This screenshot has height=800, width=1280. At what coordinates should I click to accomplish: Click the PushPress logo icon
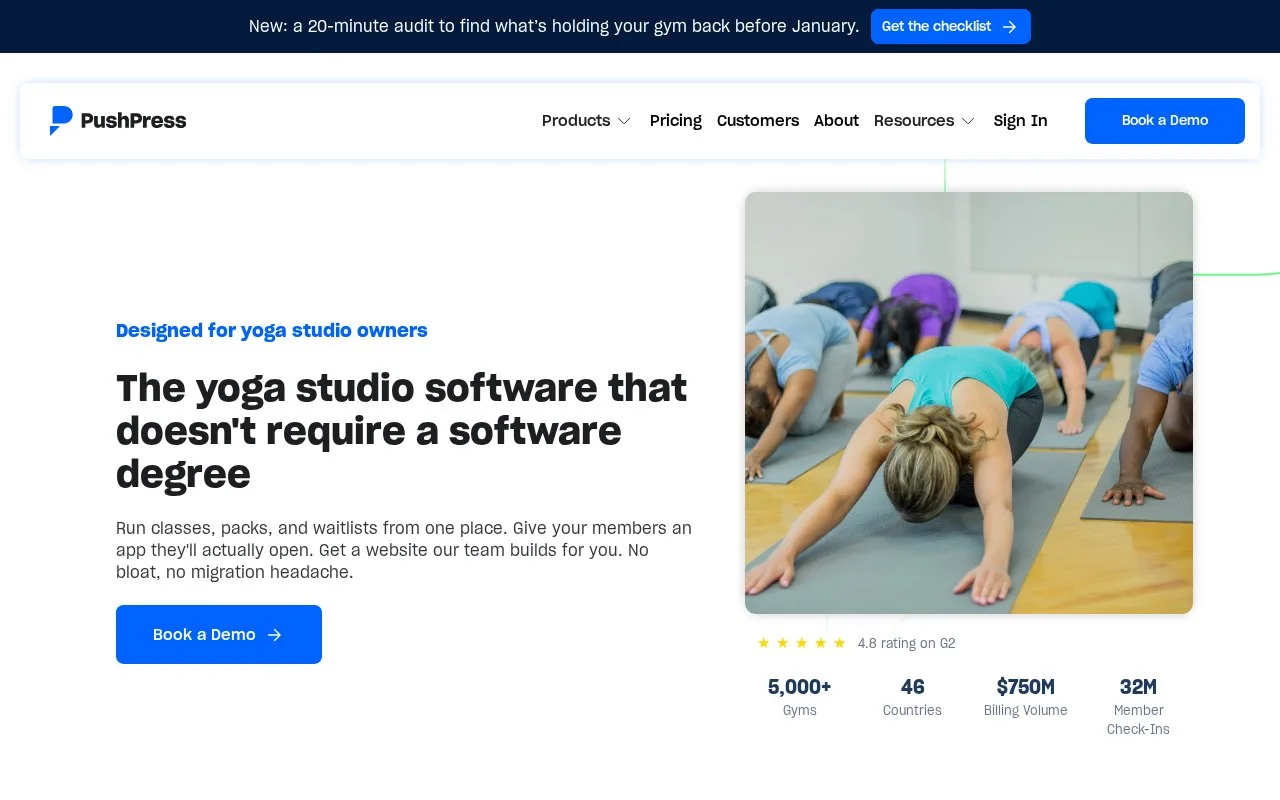point(61,121)
